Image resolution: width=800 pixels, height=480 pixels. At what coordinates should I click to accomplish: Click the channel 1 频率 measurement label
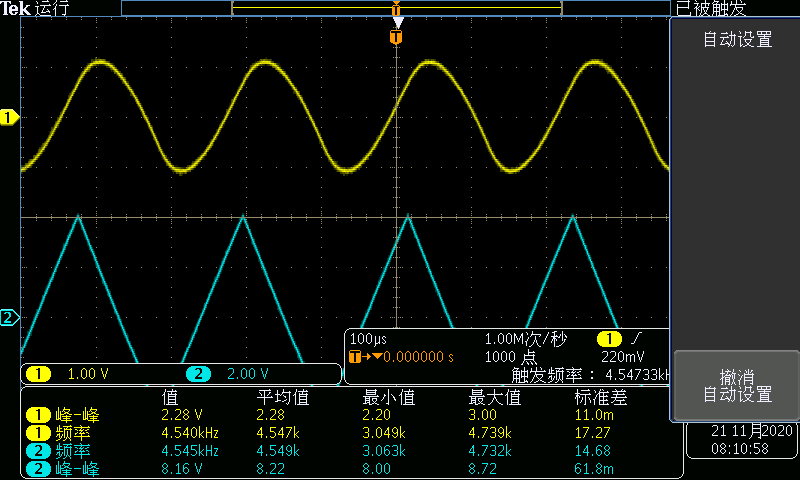72,434
